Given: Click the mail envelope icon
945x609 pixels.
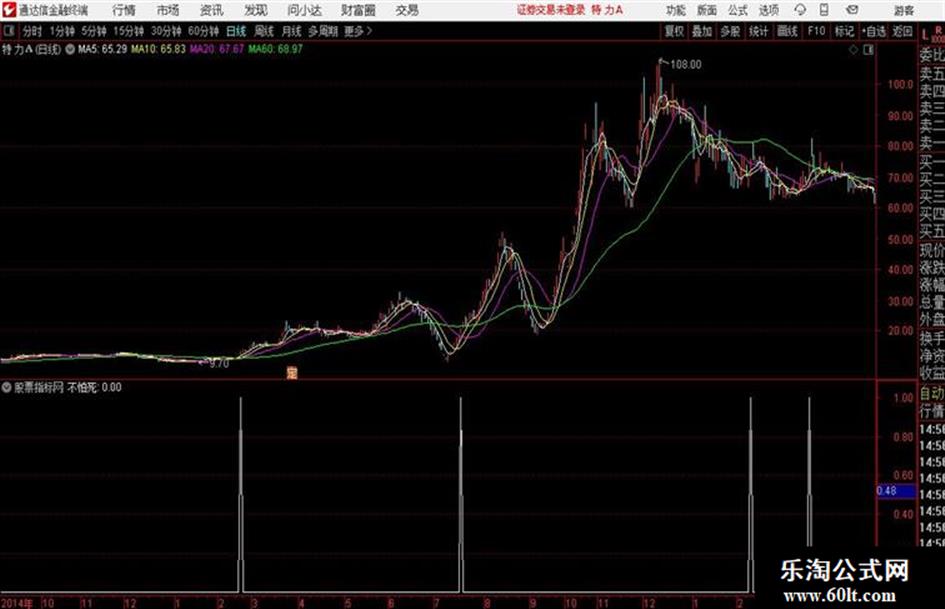Looking at the screenshot, I should (852, 10).
